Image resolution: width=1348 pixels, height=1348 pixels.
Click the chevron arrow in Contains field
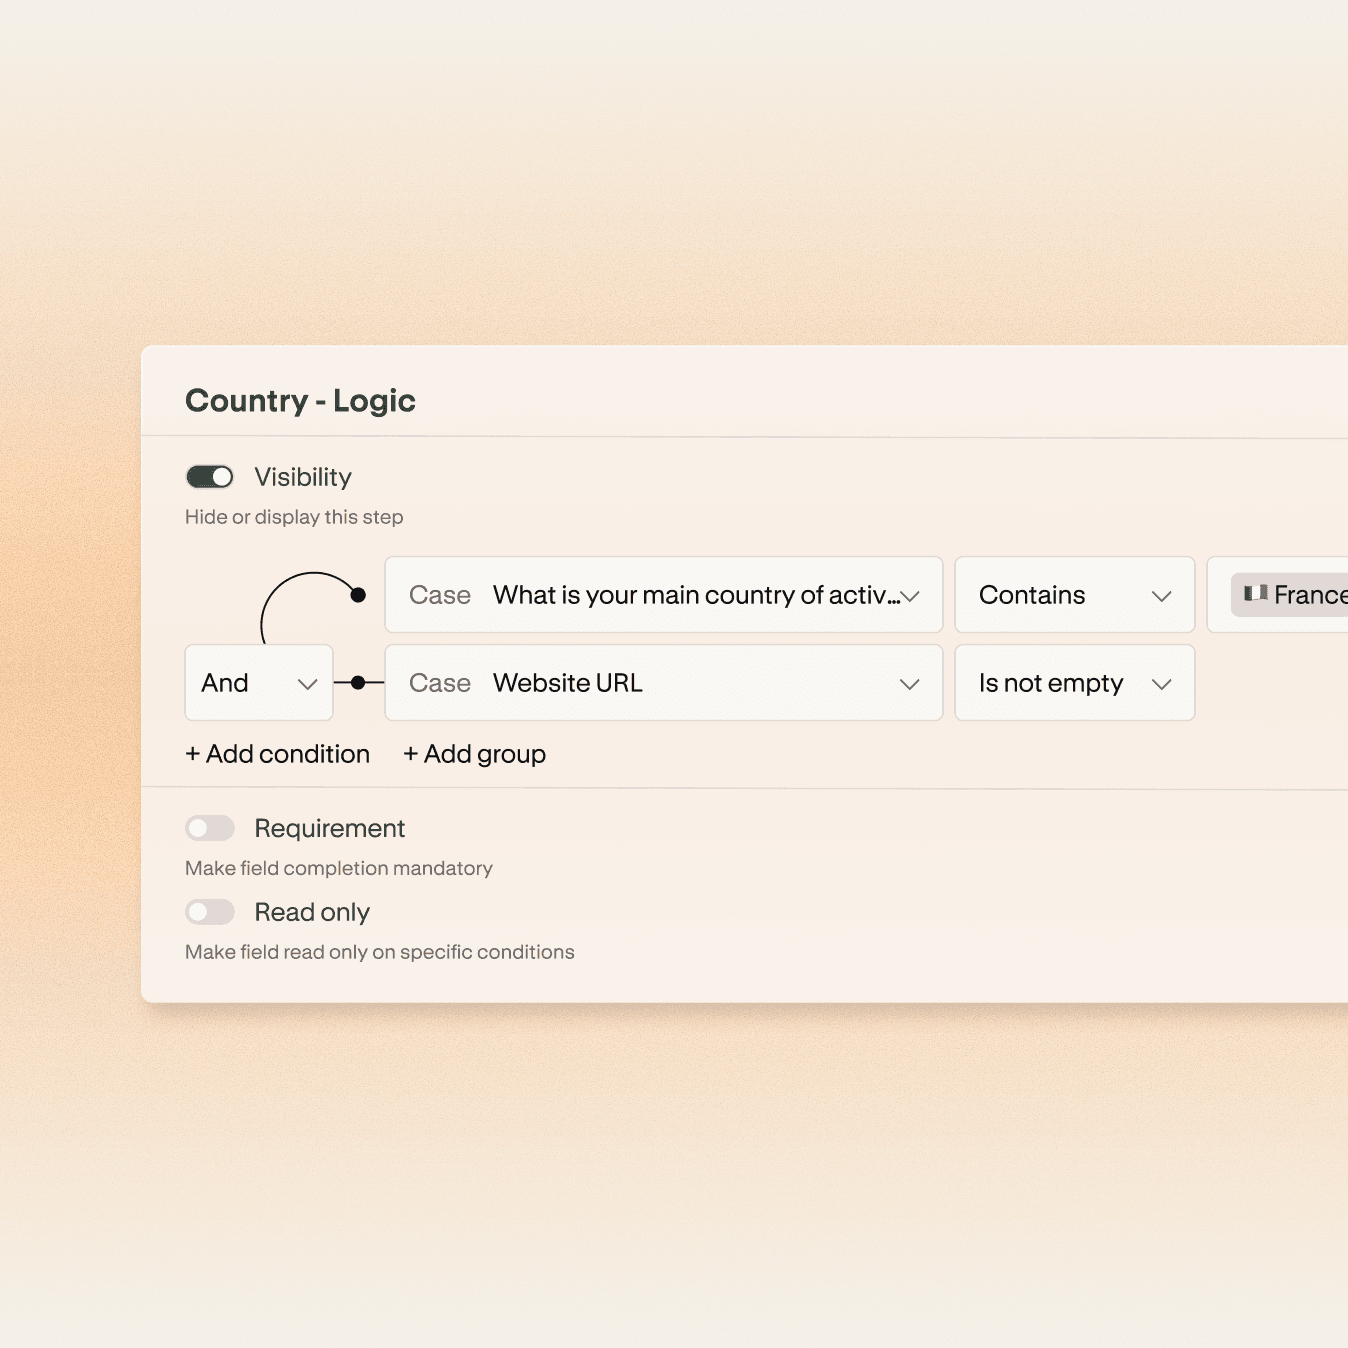(1161, 596)
